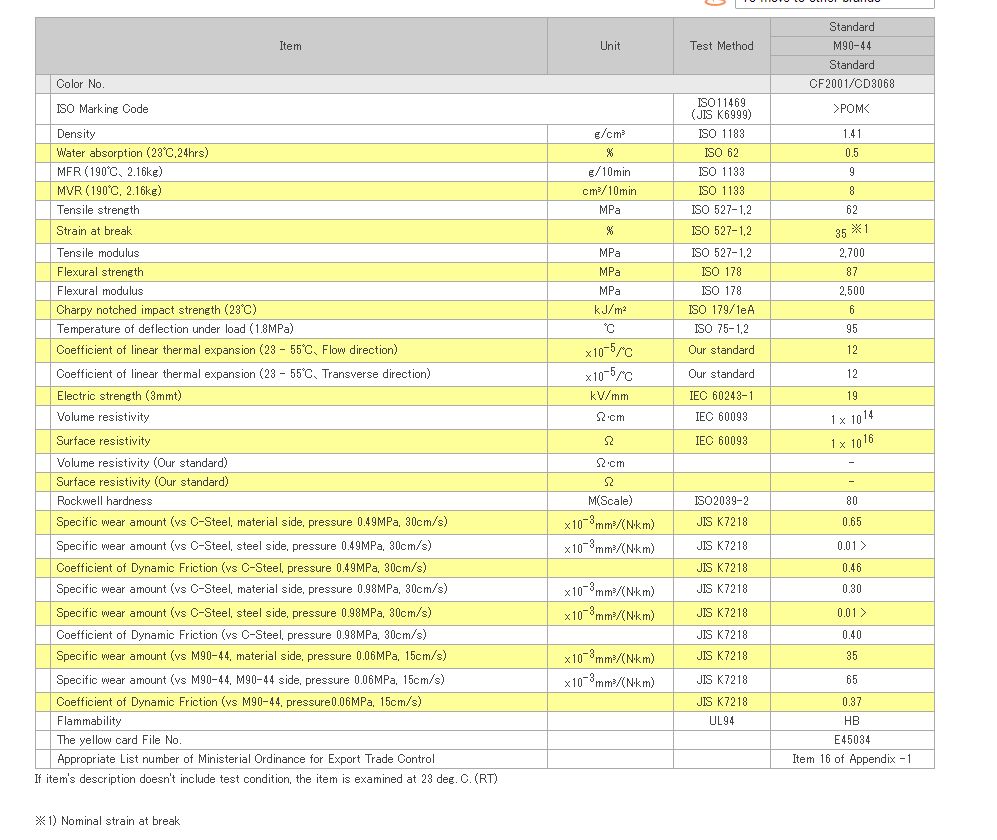997x840 pixels.
Task: Click 'Surface resistivity (Our standard)' label
Action: tap(142, 483)
